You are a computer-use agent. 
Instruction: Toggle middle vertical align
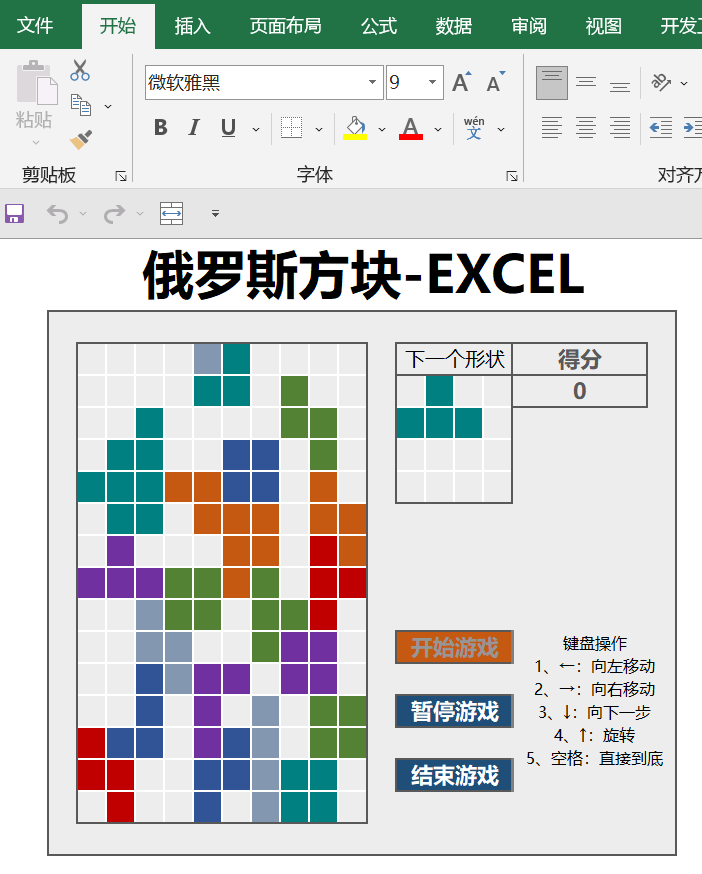[586, 82]
